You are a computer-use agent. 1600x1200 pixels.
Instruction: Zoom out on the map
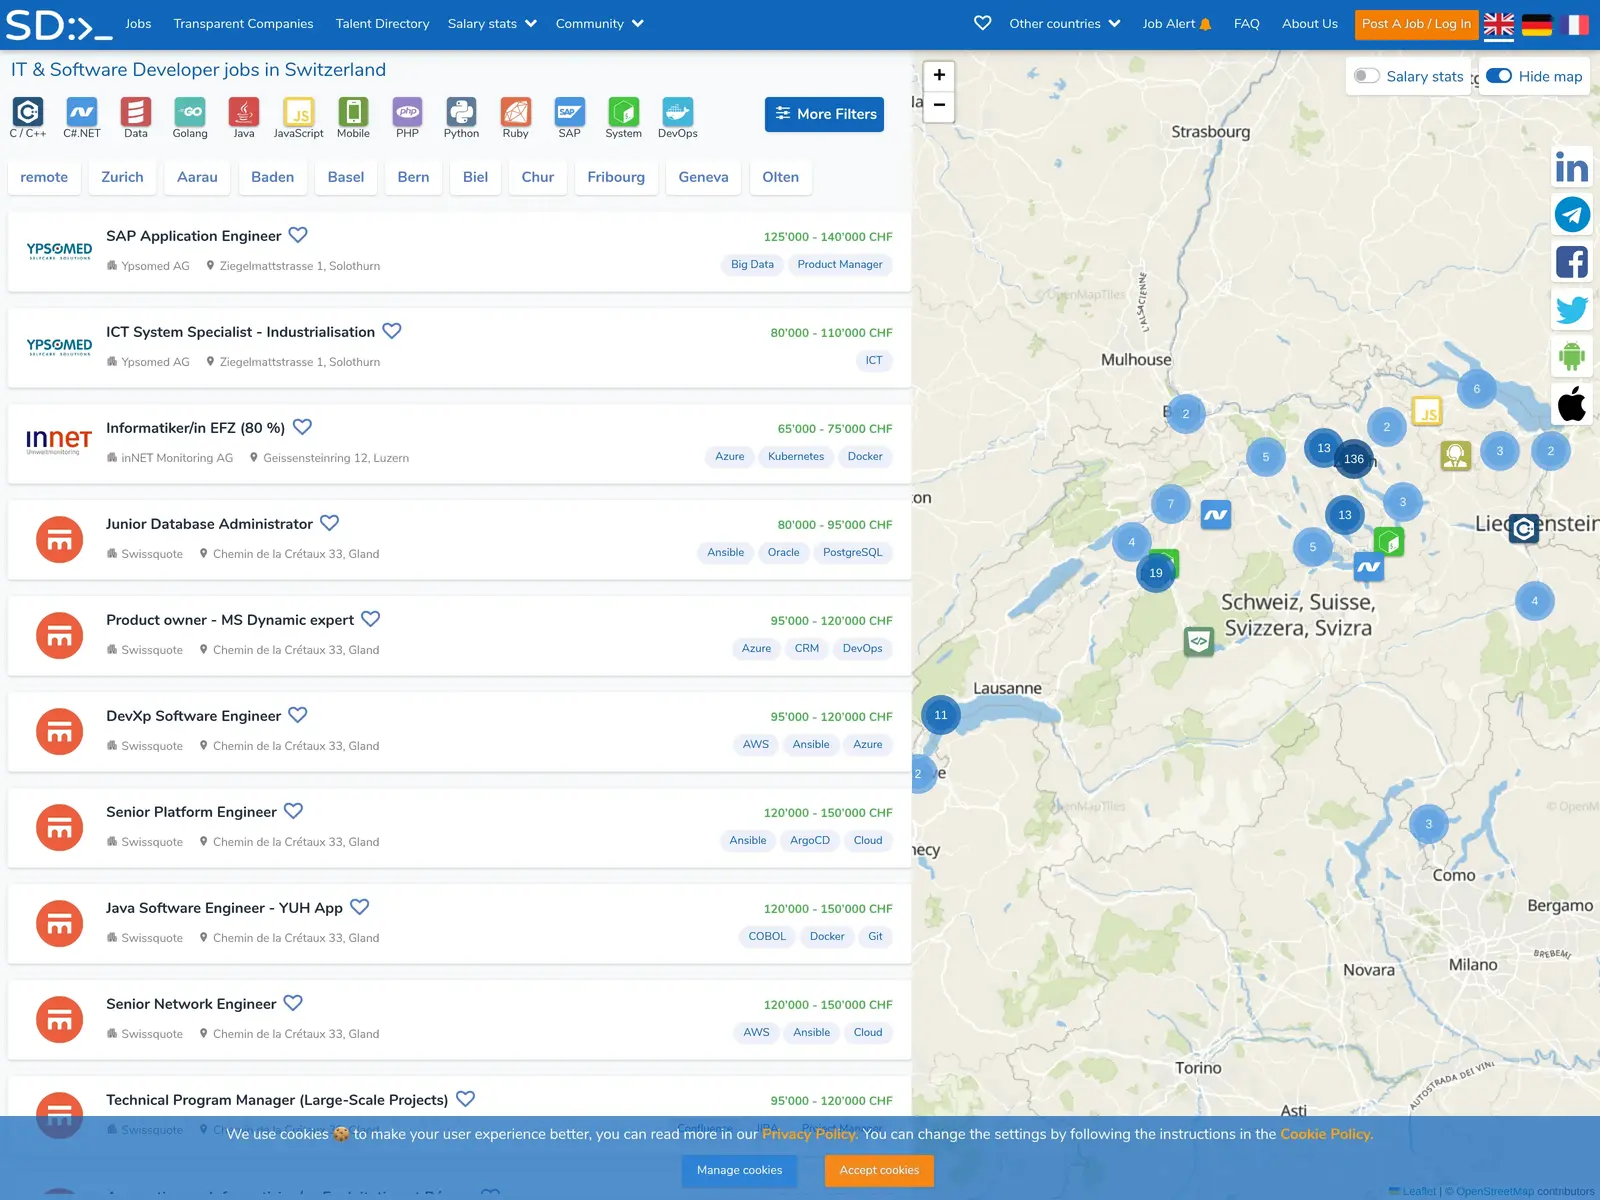coord(939,105)
